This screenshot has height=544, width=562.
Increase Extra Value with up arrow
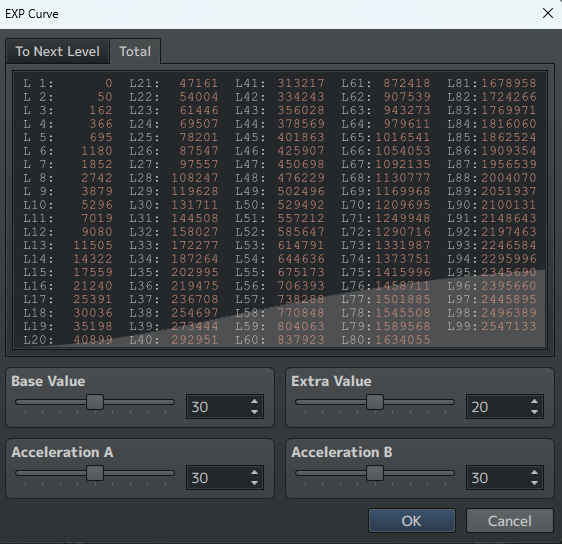pos(534,401)
